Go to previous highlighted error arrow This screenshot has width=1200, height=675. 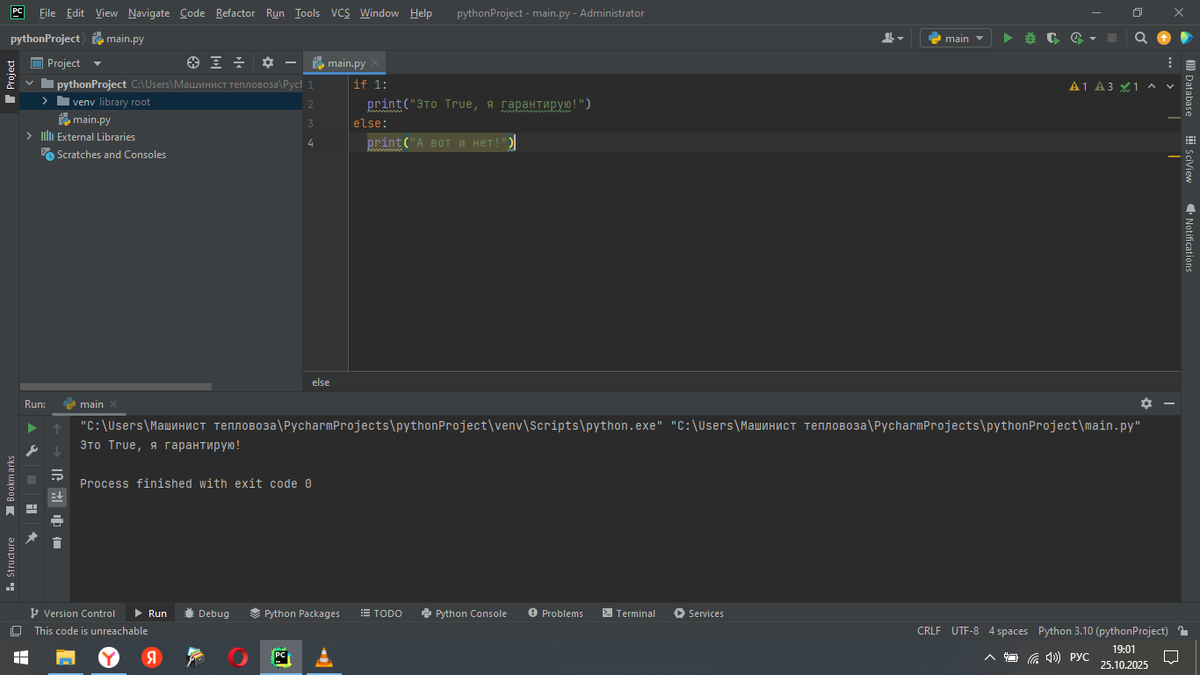[1151, 87]
